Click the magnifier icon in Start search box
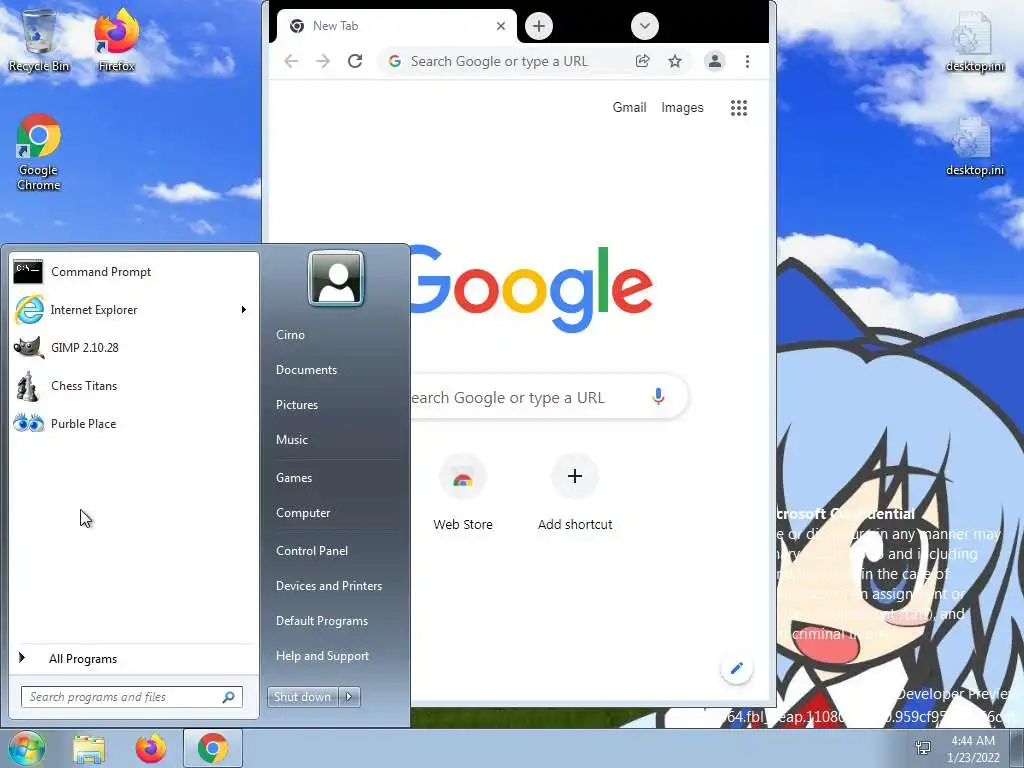 [x=229, y=697]
